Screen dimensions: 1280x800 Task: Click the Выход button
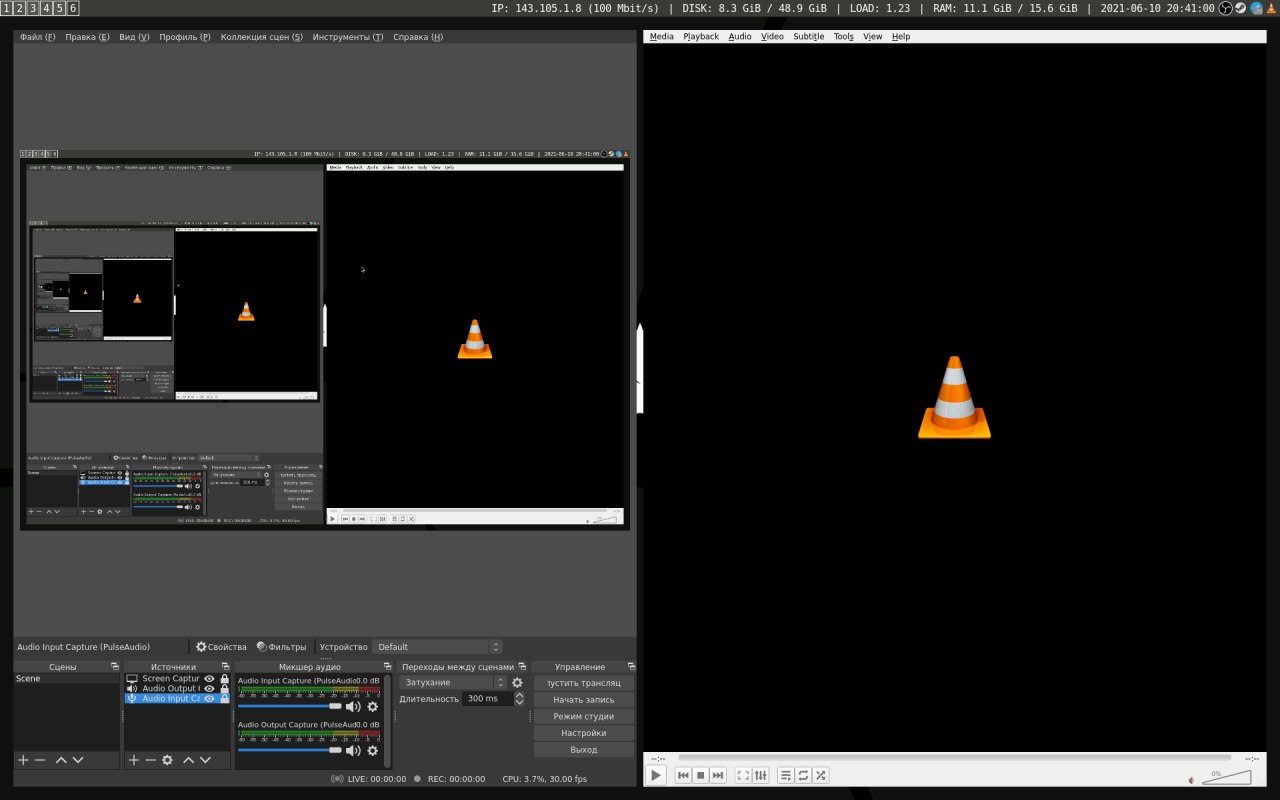pos(584,750)
